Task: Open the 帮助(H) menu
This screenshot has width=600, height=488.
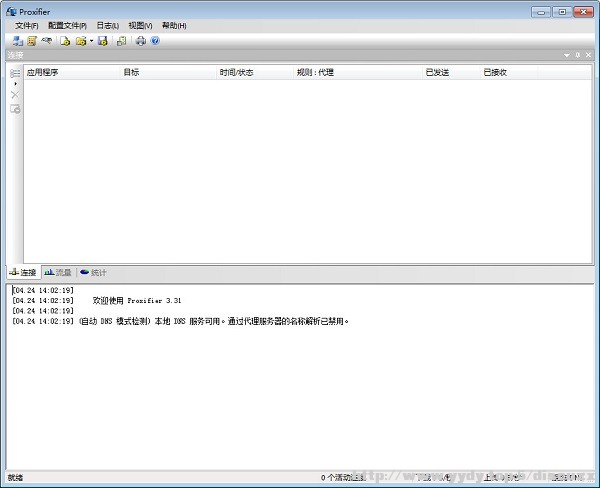Action: 174,26
